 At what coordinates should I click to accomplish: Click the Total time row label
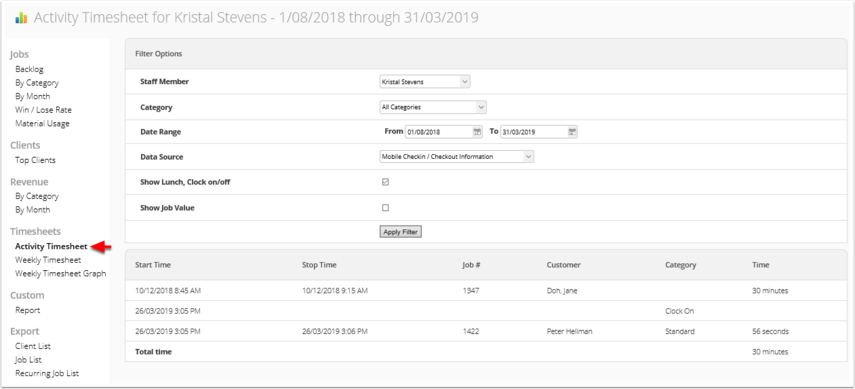(x=153, y=352)
